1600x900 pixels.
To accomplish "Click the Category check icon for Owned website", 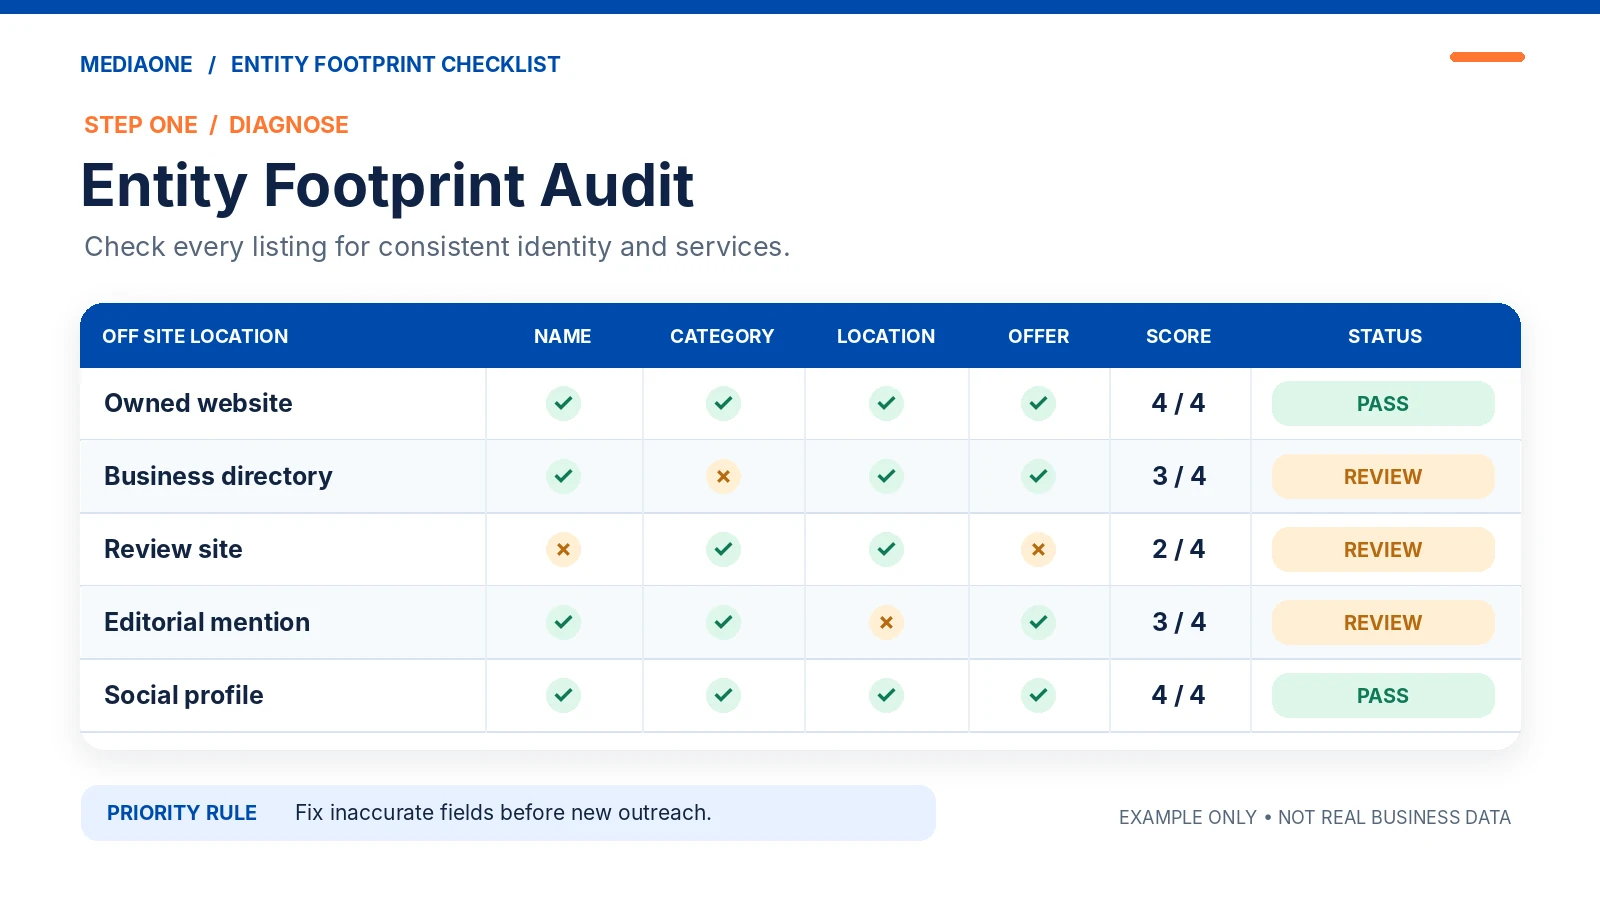I will 723,403.
